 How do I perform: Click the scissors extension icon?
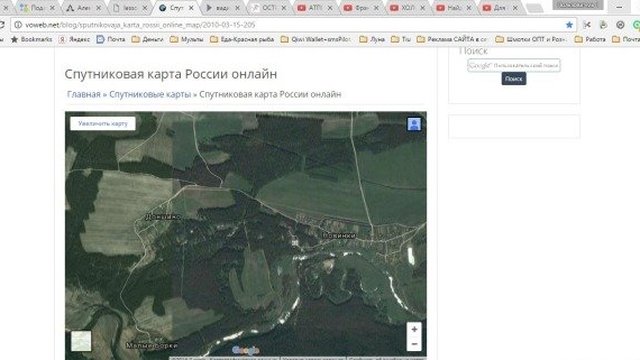(587, 25)
